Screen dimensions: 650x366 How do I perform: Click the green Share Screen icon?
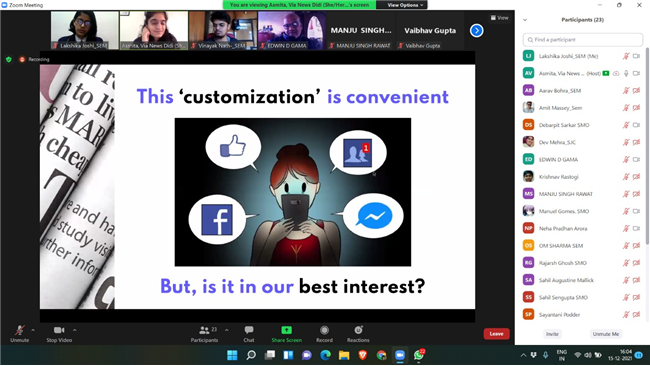pyautogui.click(x=286, y=330)
